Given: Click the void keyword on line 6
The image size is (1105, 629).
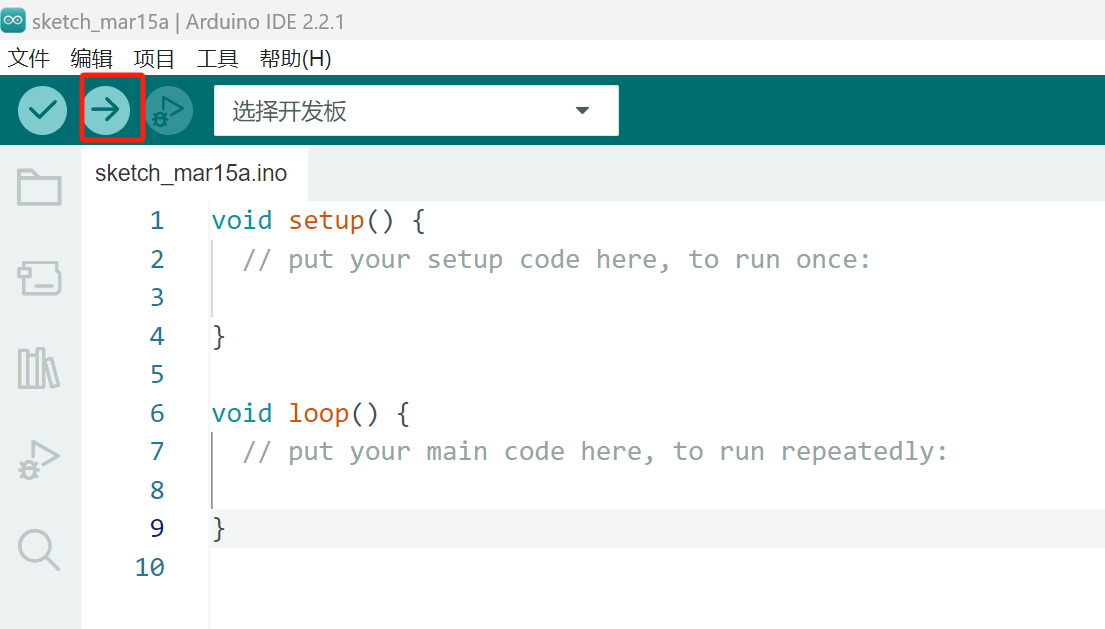Looking at the screenshot, I should click(242, 413).
